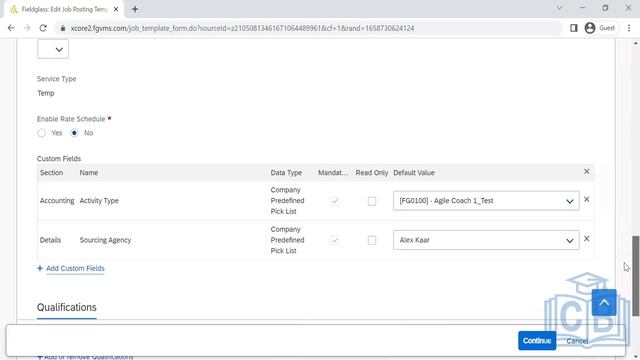
Task: Click the Mandat... column header
Action: [x=333, y=173]
